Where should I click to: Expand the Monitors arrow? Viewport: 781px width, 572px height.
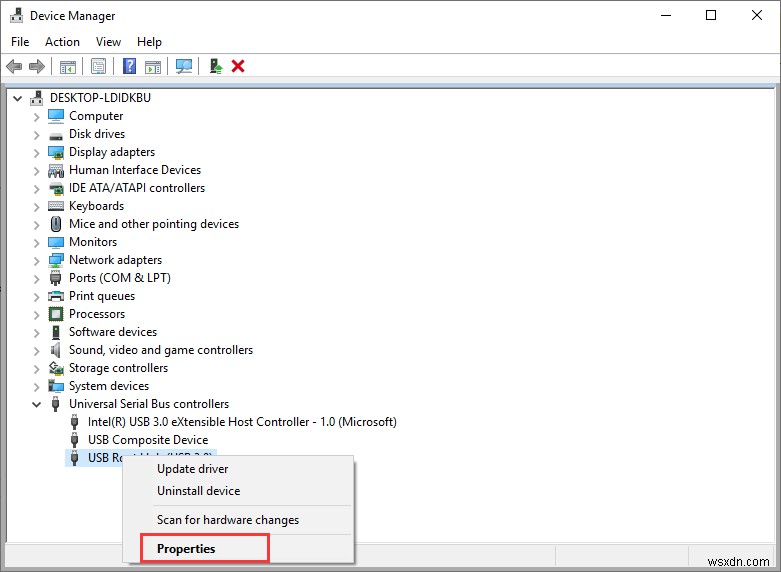coord(36,243)
